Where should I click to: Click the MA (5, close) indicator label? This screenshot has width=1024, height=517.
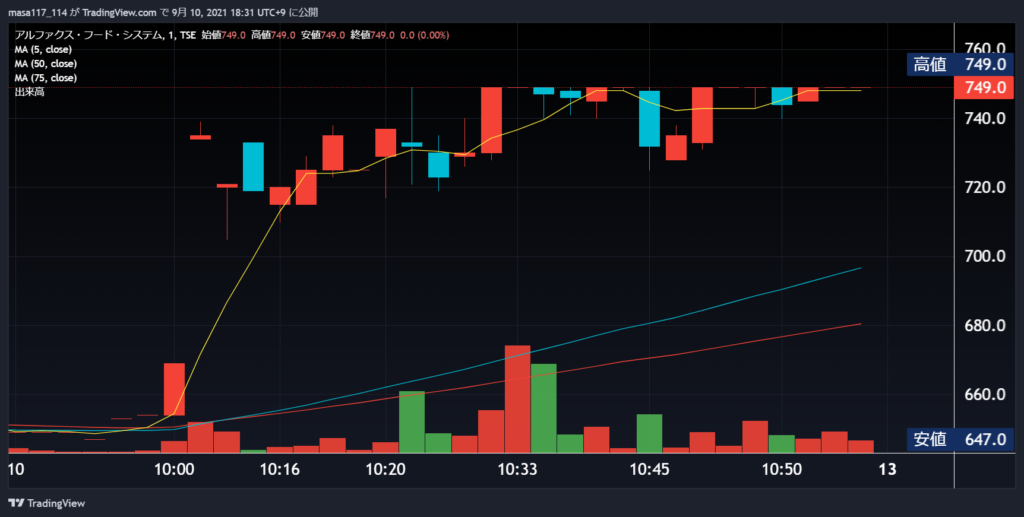pyautogui.click(x=43, y=50)
